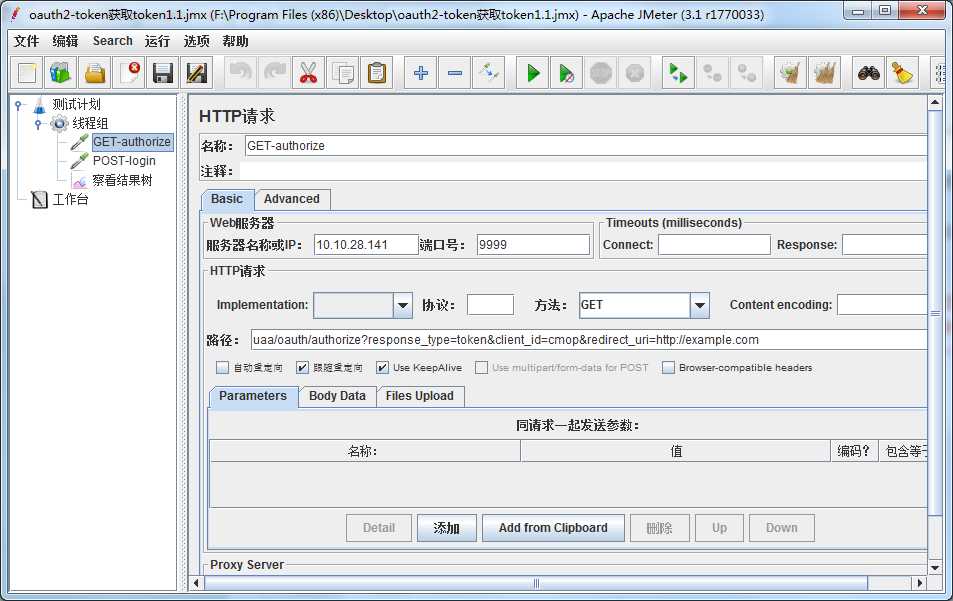Screen dimensions: 953x601
Task: Click the Close test plan icon
Action: (x=129, y=73)
